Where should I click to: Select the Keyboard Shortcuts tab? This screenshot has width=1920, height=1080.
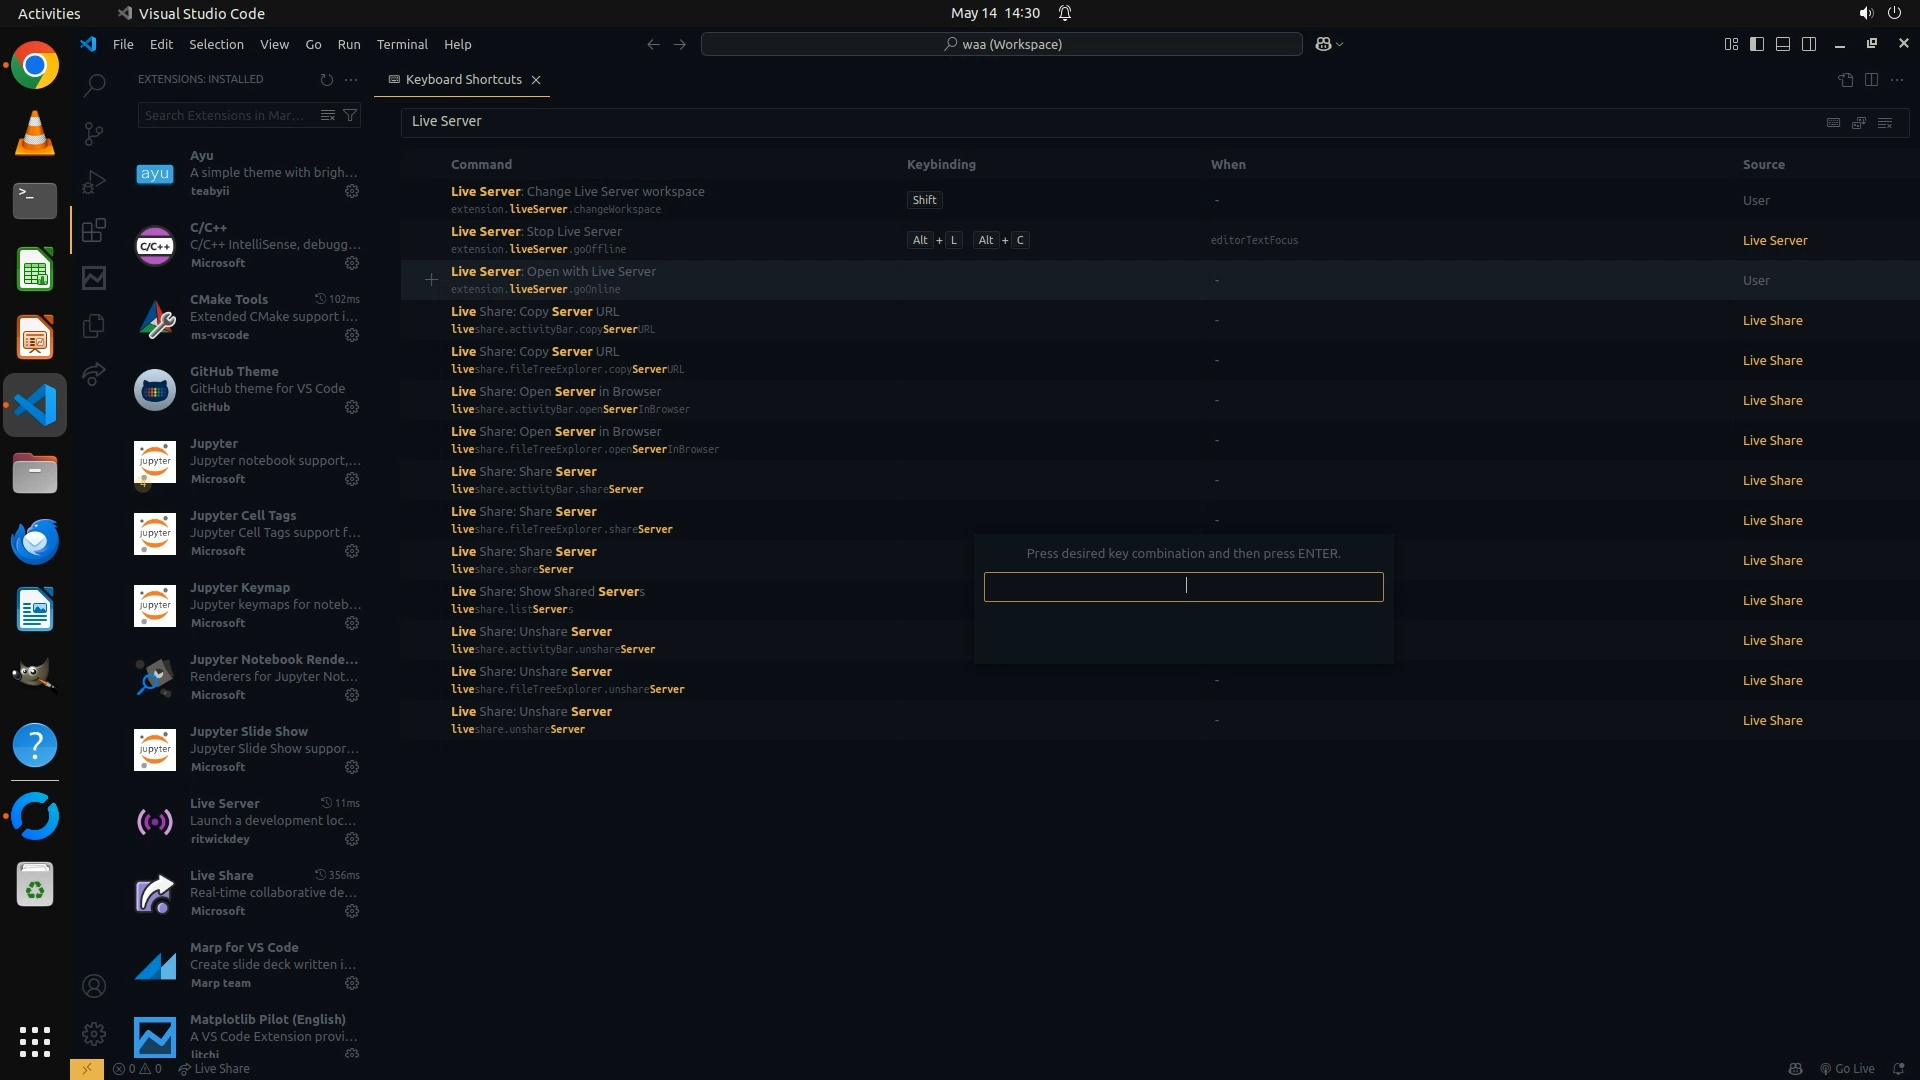[463, 80]
